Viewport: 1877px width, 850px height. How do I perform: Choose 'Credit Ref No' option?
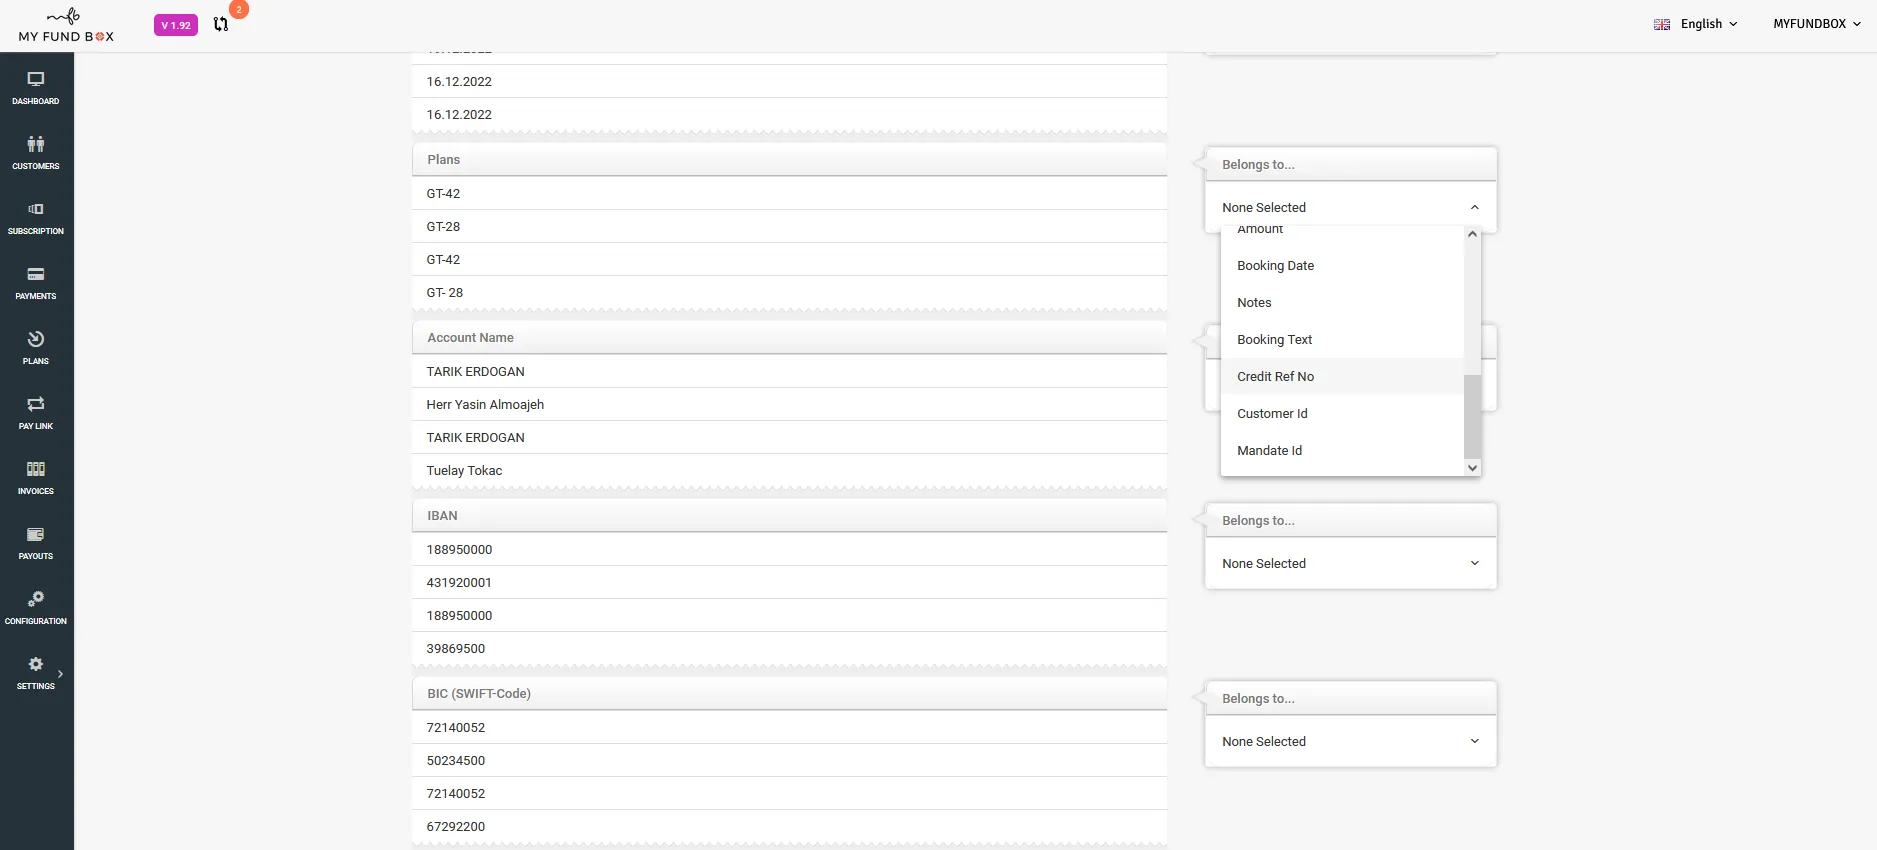[x=1343, y=376]
